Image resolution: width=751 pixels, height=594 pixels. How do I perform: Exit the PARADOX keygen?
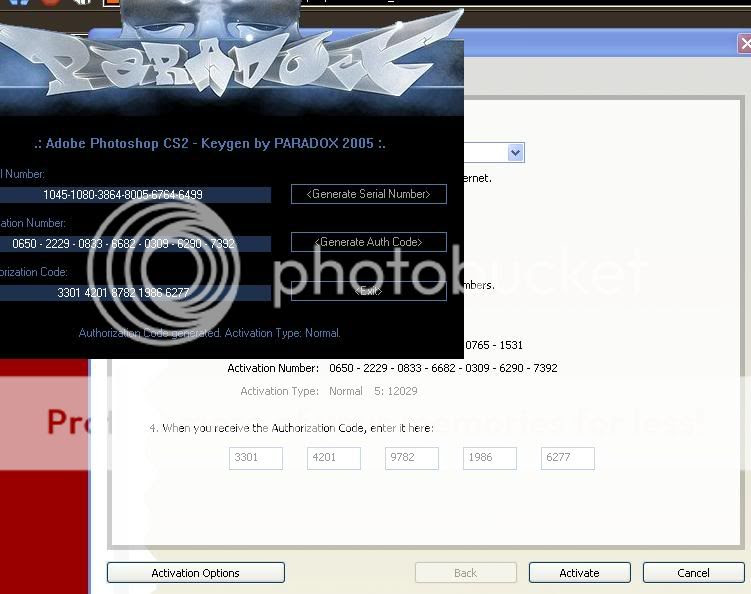click(368, 291)
